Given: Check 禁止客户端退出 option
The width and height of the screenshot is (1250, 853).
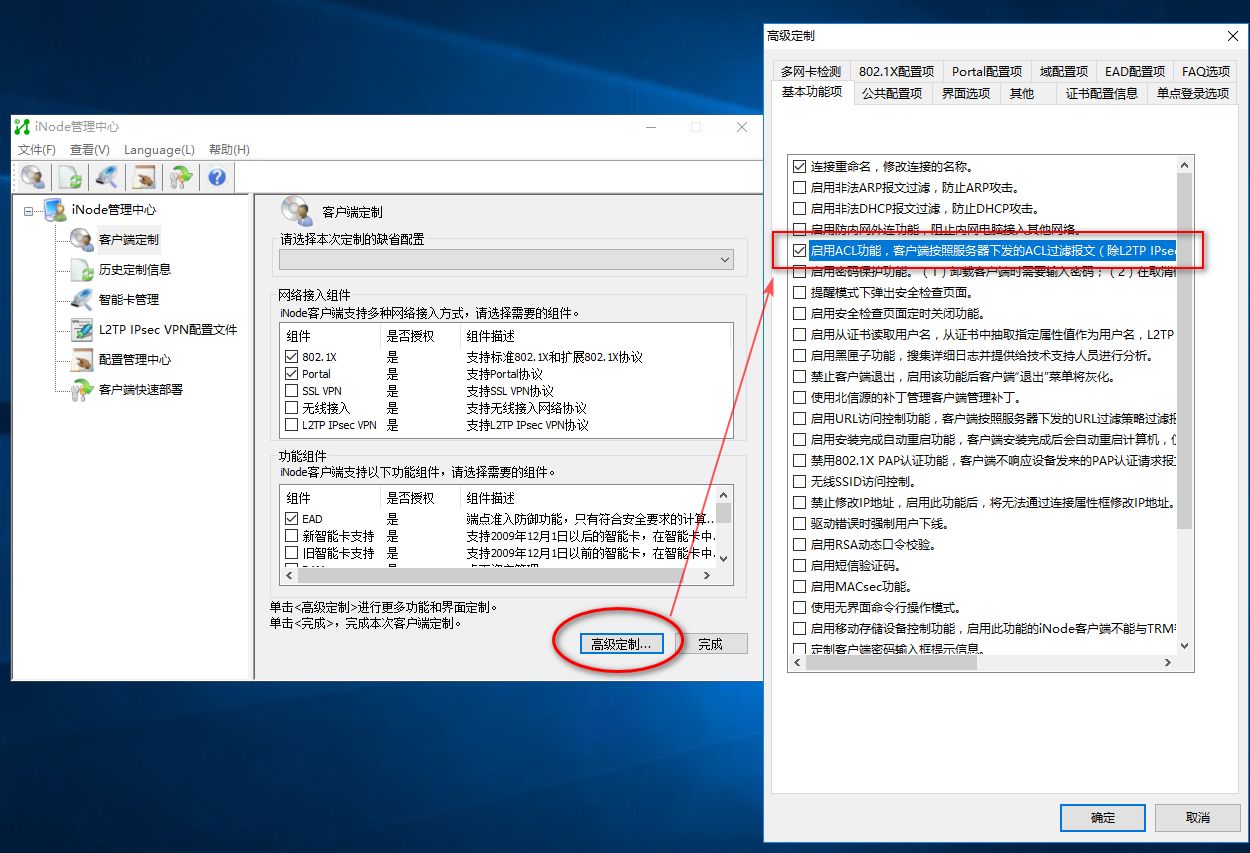Looking at the screenshot, I should coord(799,377).
